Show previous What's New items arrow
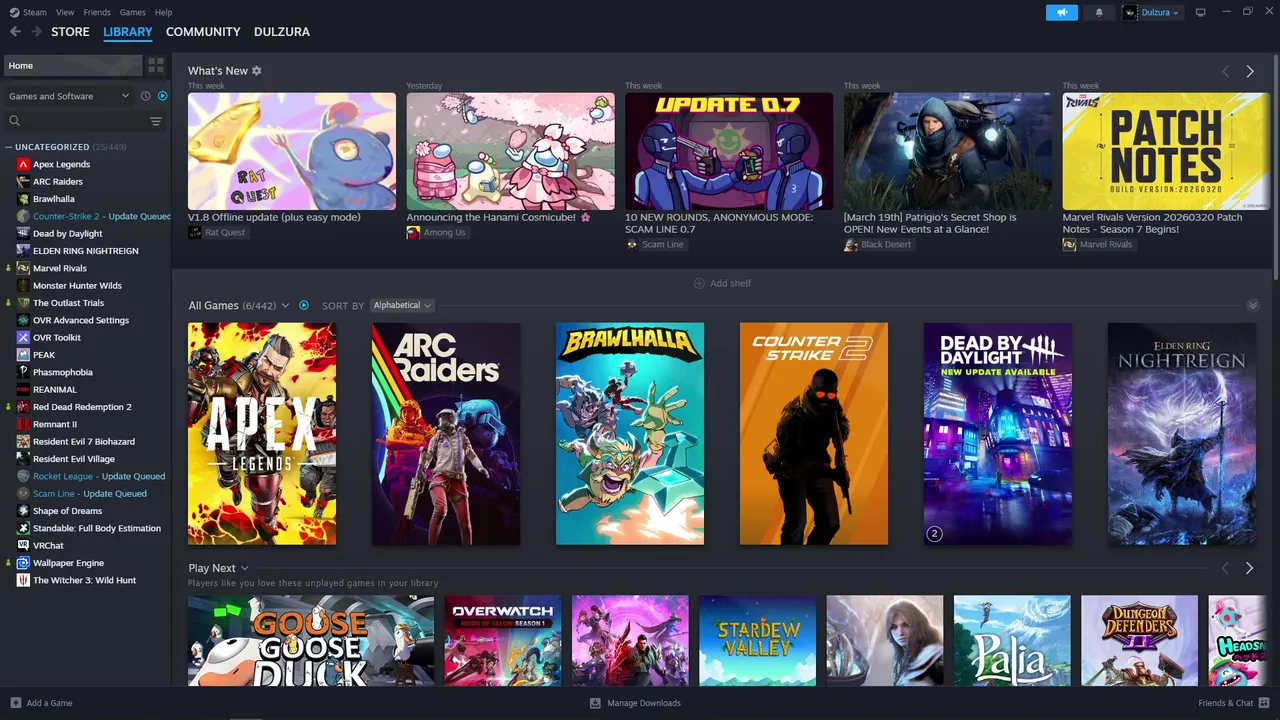1280x720 pixels. [1225, 71]
